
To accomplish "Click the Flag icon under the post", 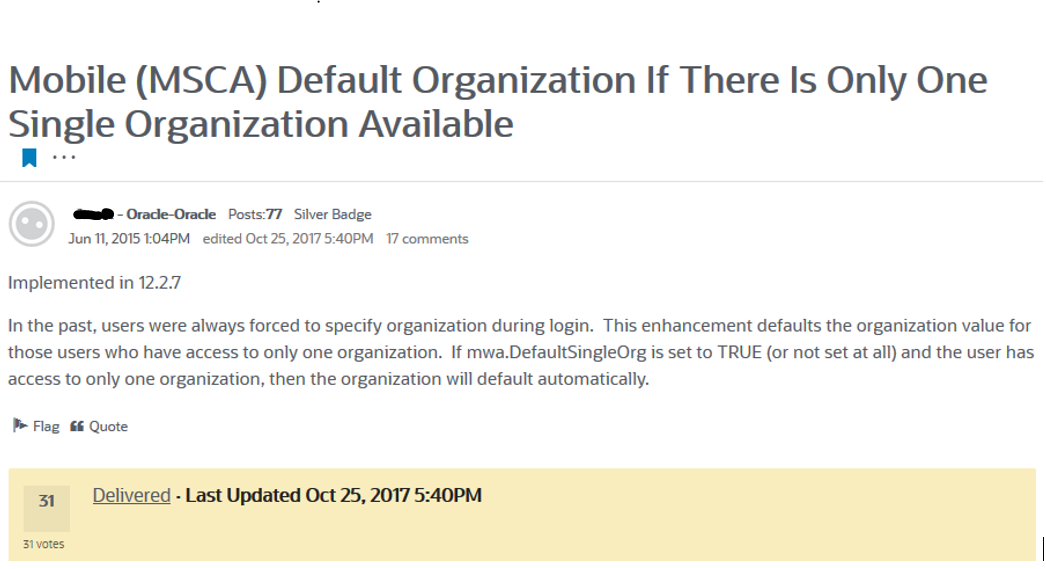I will [x=20, y=426].
